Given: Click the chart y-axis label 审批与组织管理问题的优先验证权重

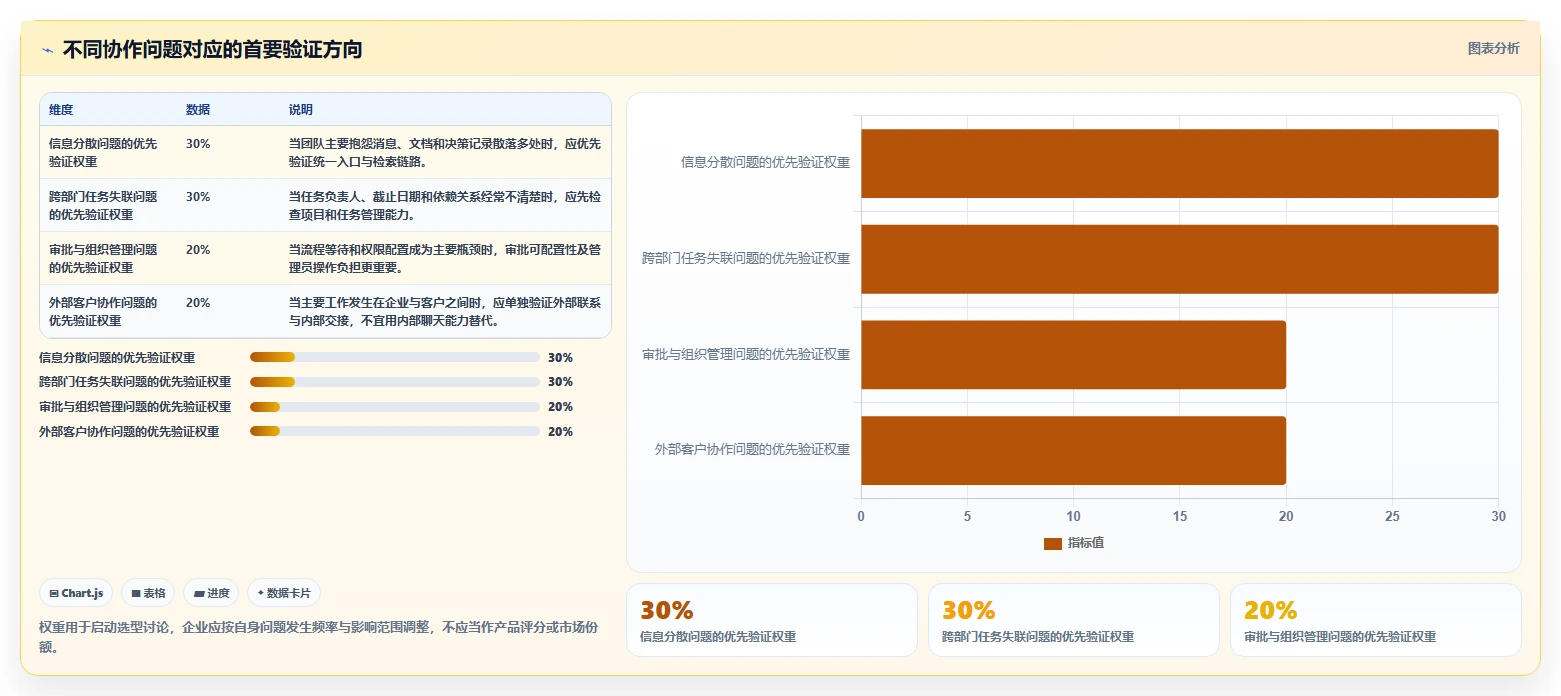Looking at the screenshot, I should 746,354.
